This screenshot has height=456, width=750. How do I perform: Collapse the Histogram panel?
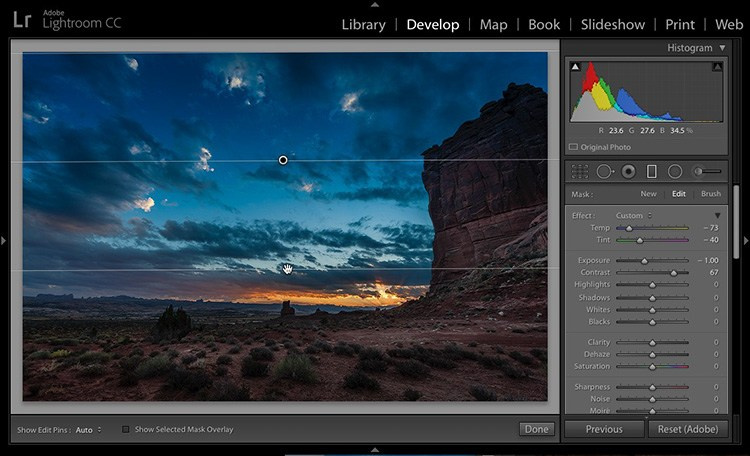[x=722, y=48]
